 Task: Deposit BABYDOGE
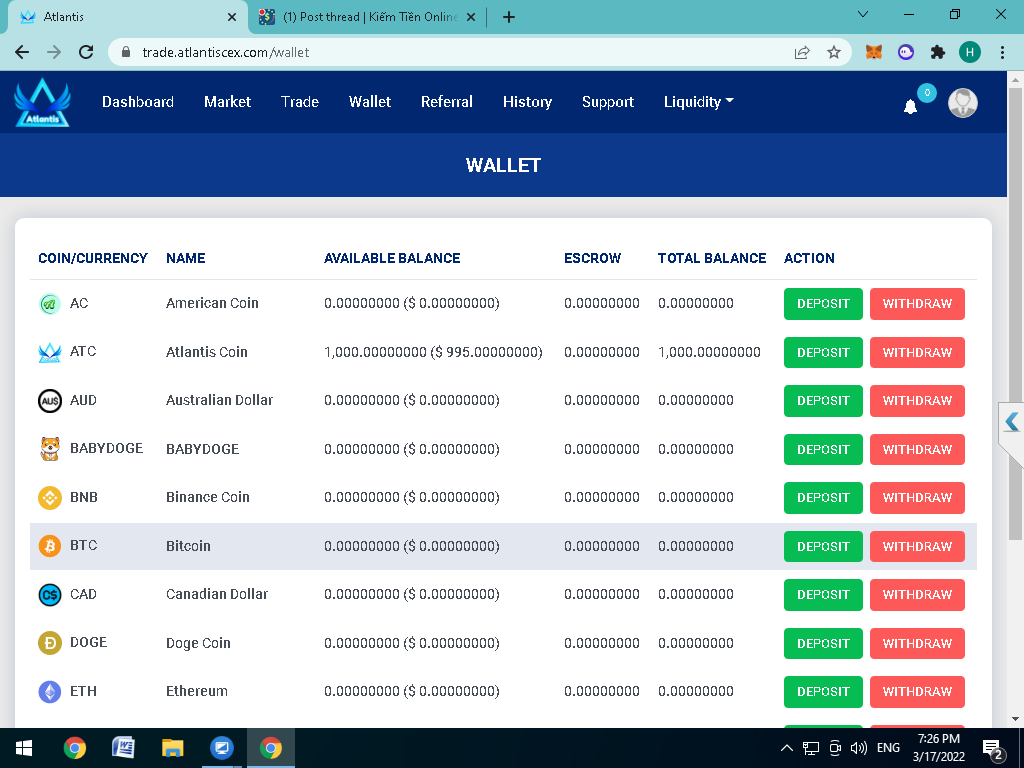823,449
